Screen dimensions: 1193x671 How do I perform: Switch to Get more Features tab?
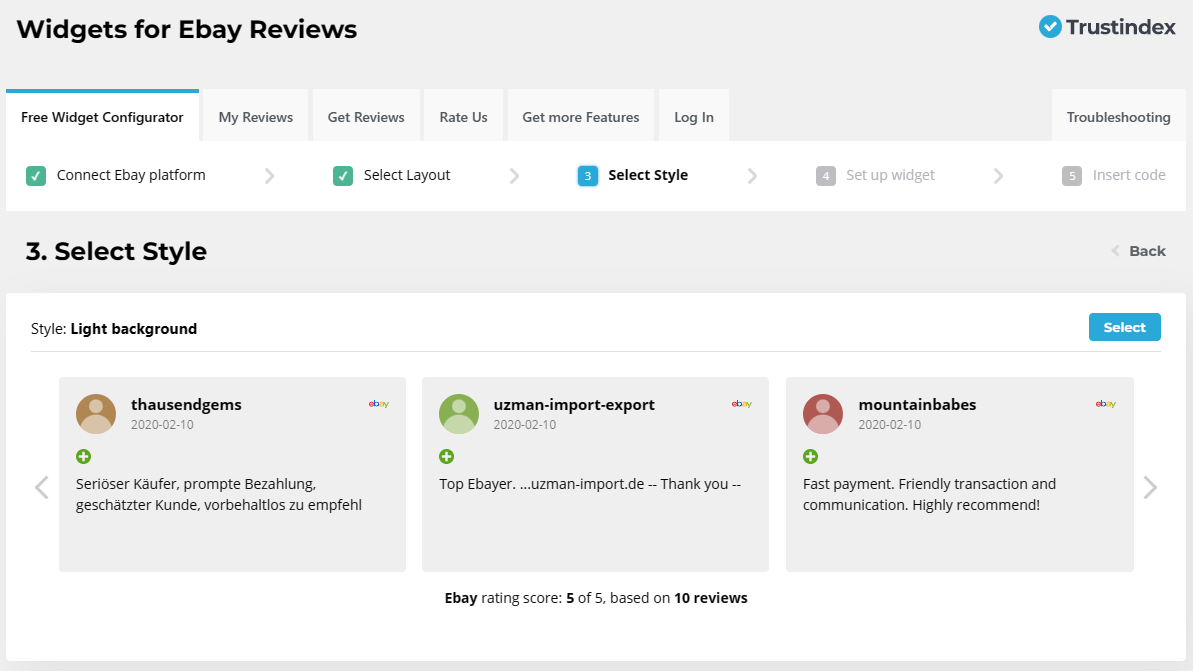coord(580,117)
